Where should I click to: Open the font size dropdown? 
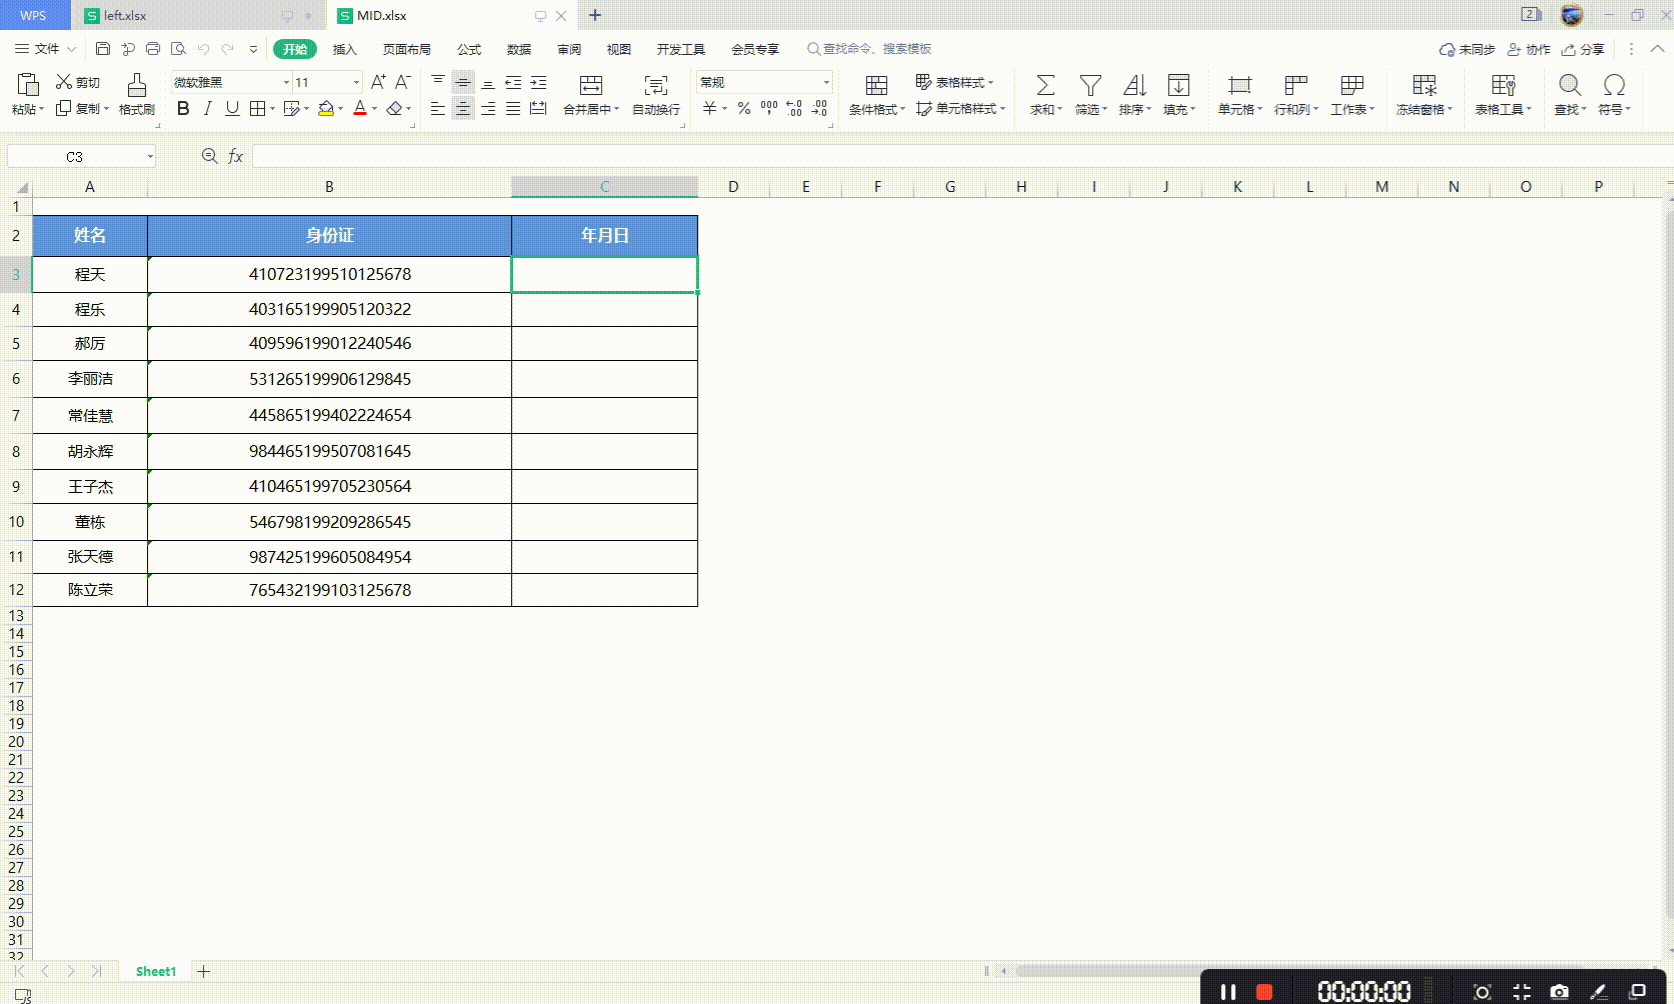click(356, 82)
